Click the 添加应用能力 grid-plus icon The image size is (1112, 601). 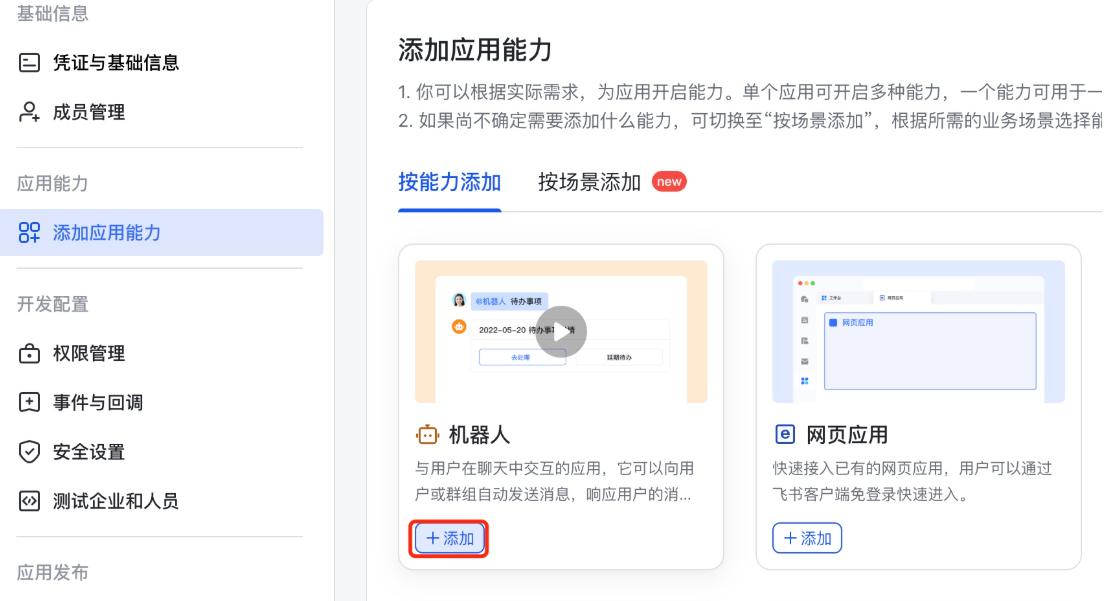[29, 233]
